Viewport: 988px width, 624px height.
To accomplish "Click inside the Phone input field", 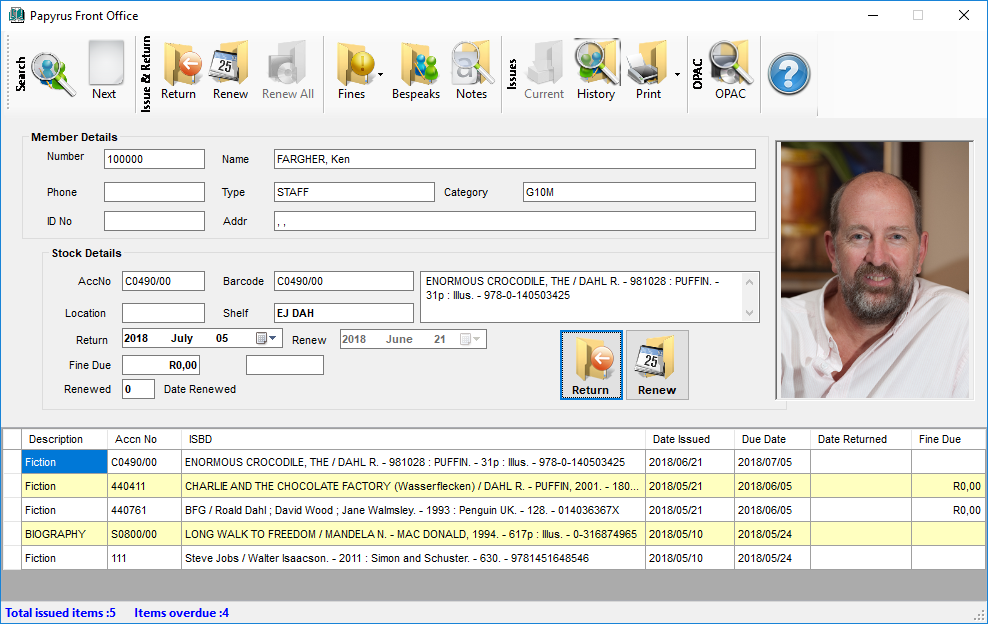I will click(154, 191).
